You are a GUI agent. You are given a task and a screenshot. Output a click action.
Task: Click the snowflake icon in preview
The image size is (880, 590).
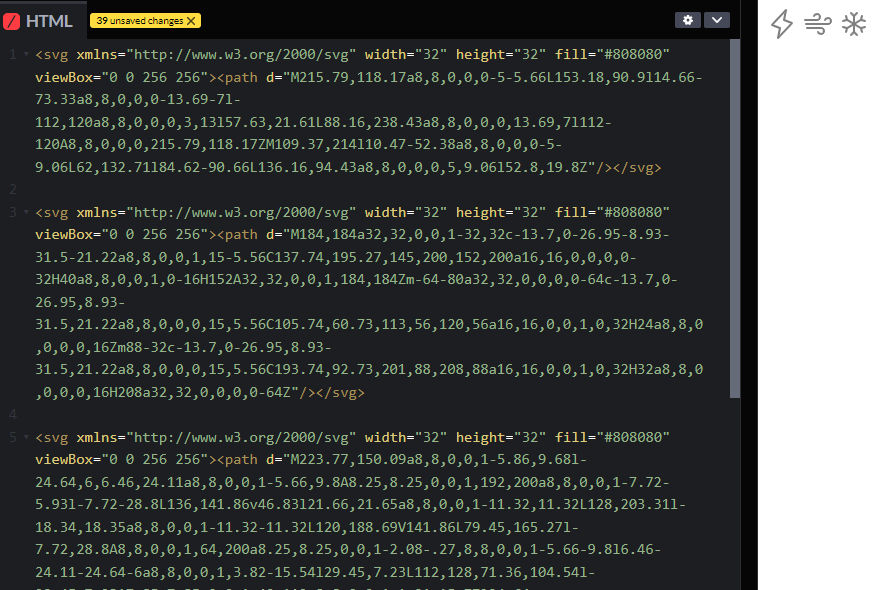pos(854,24)
